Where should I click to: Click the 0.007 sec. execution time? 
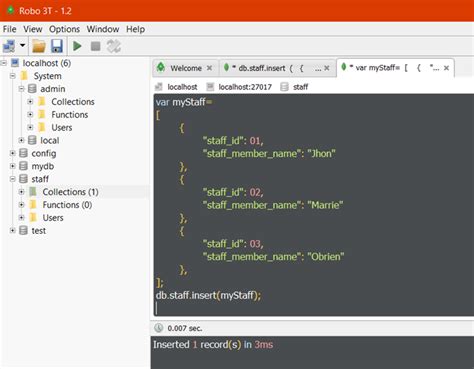coord(185,328)
